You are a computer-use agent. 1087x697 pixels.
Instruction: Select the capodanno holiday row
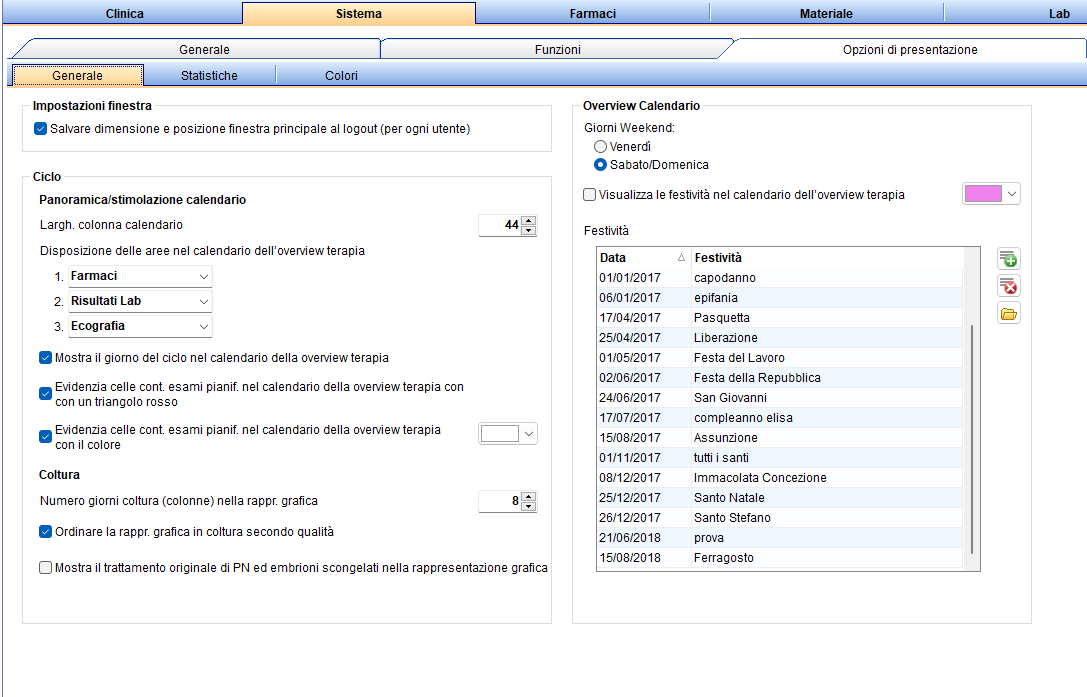tap(780, 277)
